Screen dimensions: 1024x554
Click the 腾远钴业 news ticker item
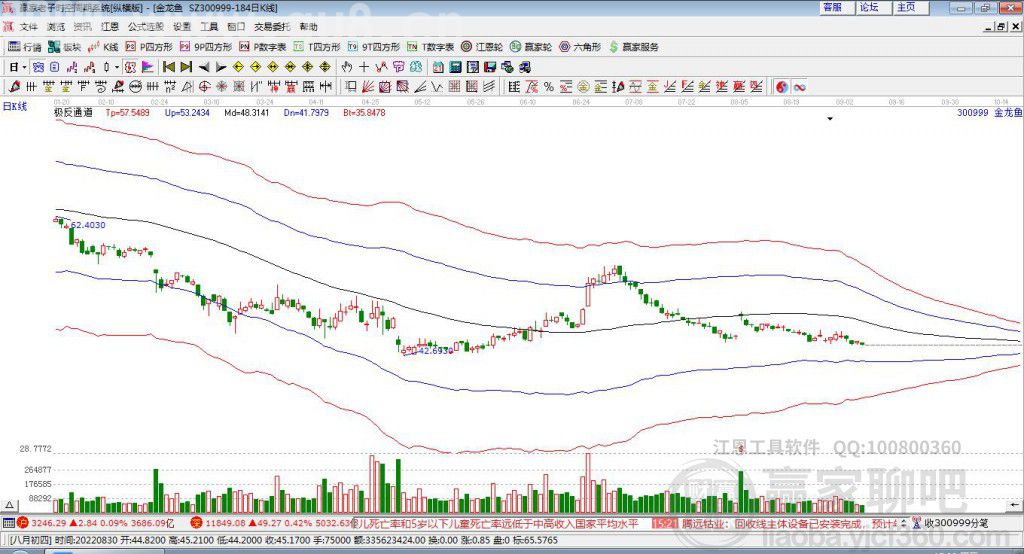[x=790, y=523]
